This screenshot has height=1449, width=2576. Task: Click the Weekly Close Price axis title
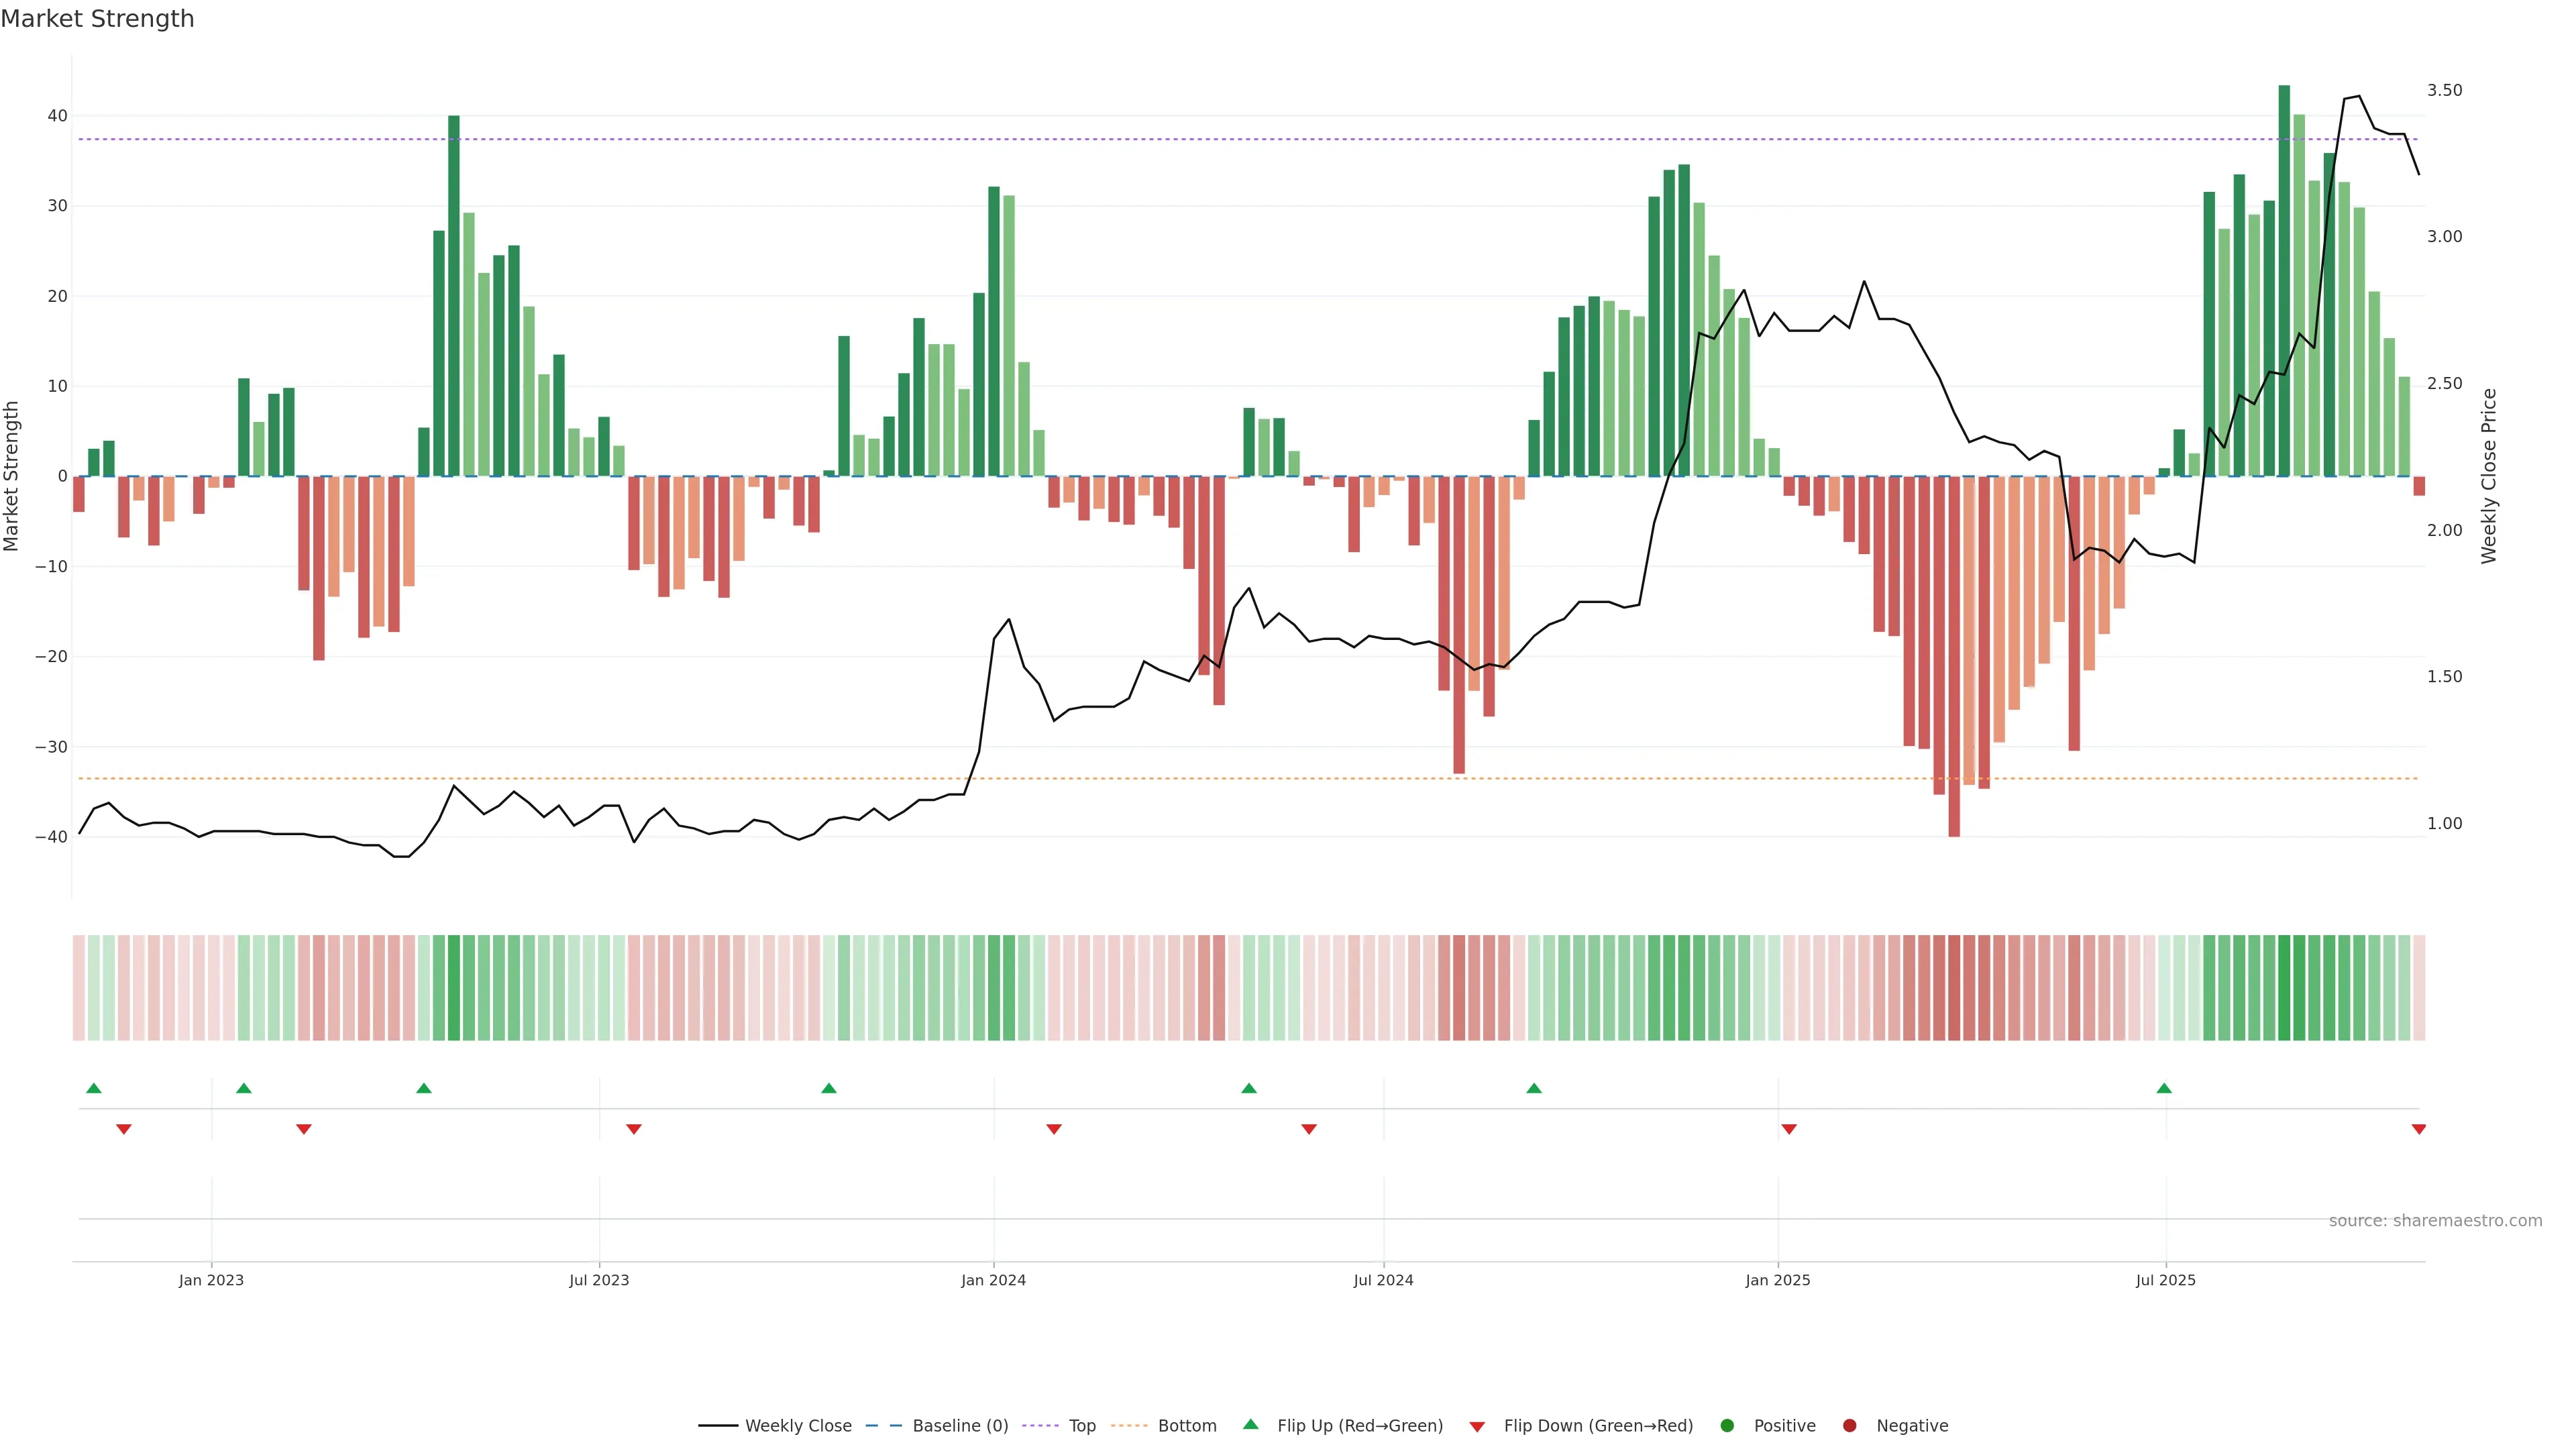2489,476
